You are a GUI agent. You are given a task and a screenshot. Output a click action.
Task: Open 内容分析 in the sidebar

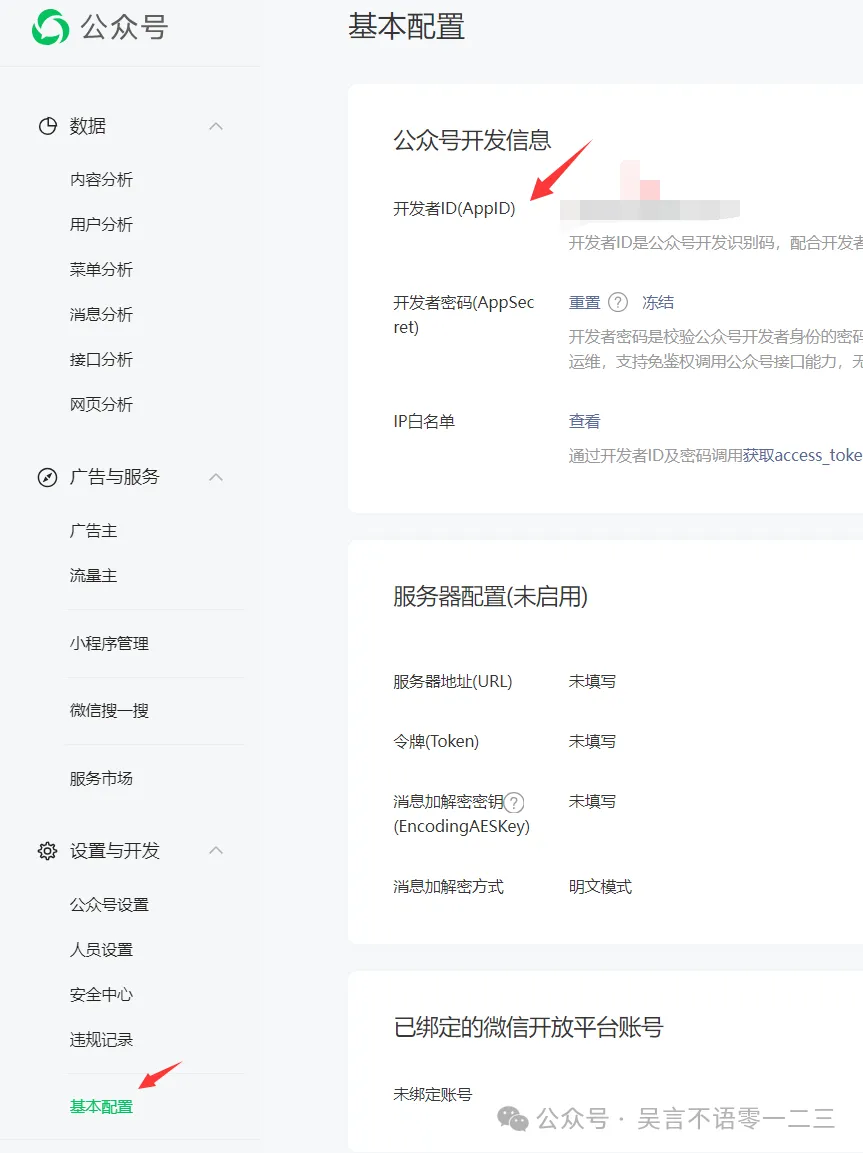click(x=101, y=180)
